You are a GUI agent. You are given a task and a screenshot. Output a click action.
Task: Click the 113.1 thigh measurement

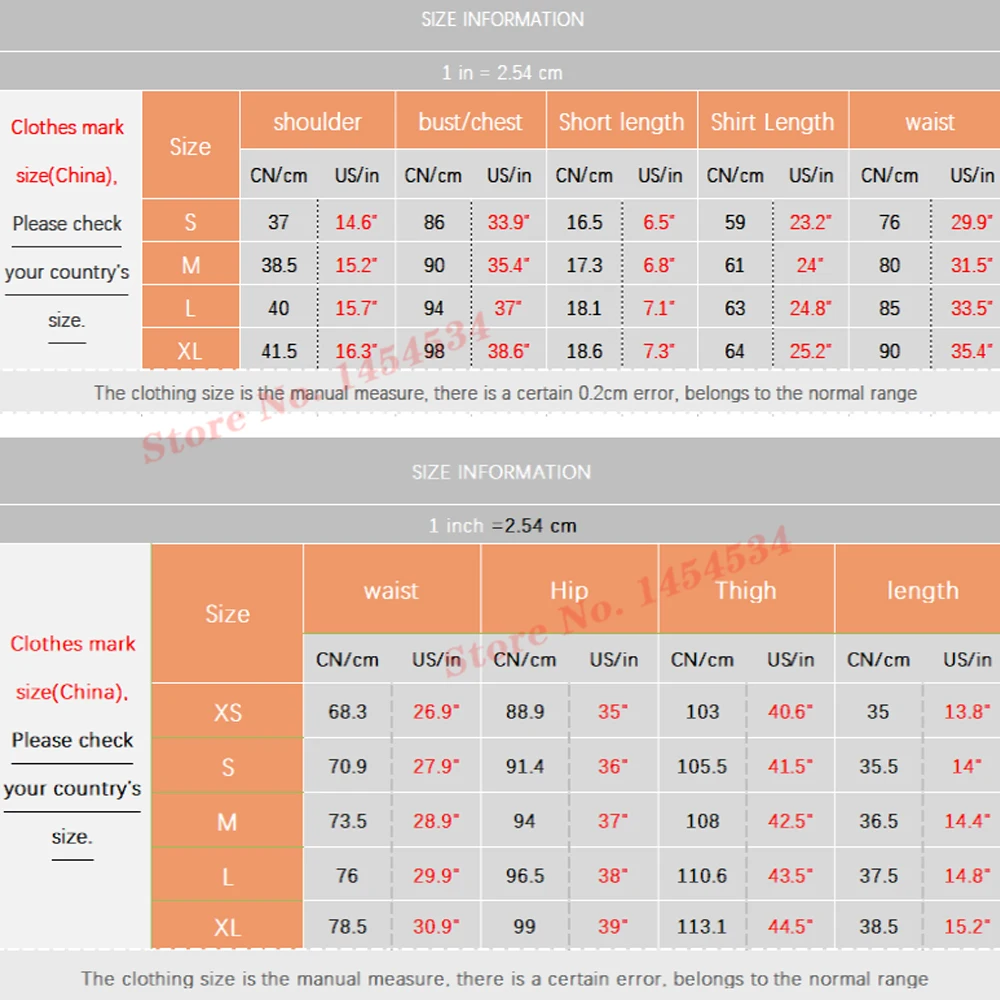[x=702, y=926]
